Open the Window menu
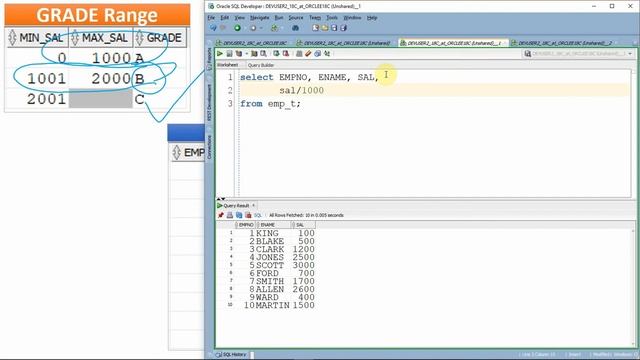Screen dimensions: 640x360 click(x=352, y=18)
